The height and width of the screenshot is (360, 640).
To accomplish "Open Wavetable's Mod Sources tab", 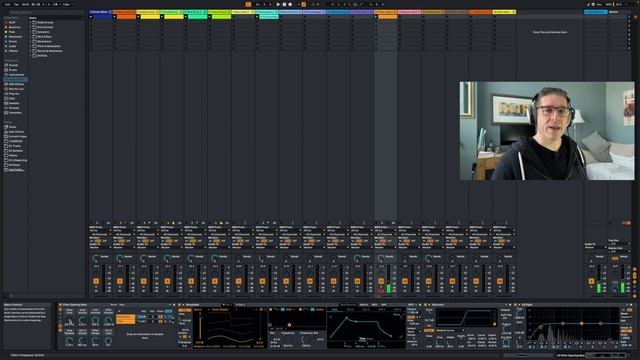I will click(x=348, y=305).
